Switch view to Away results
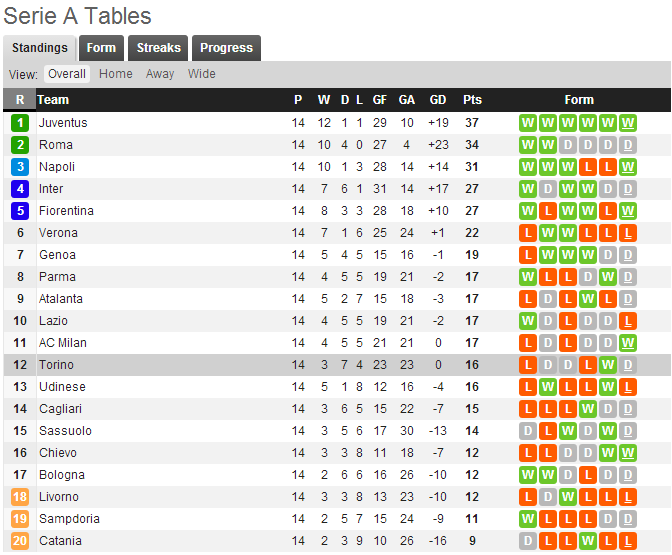This screenshot has height=555, width=672. point(160,74)
